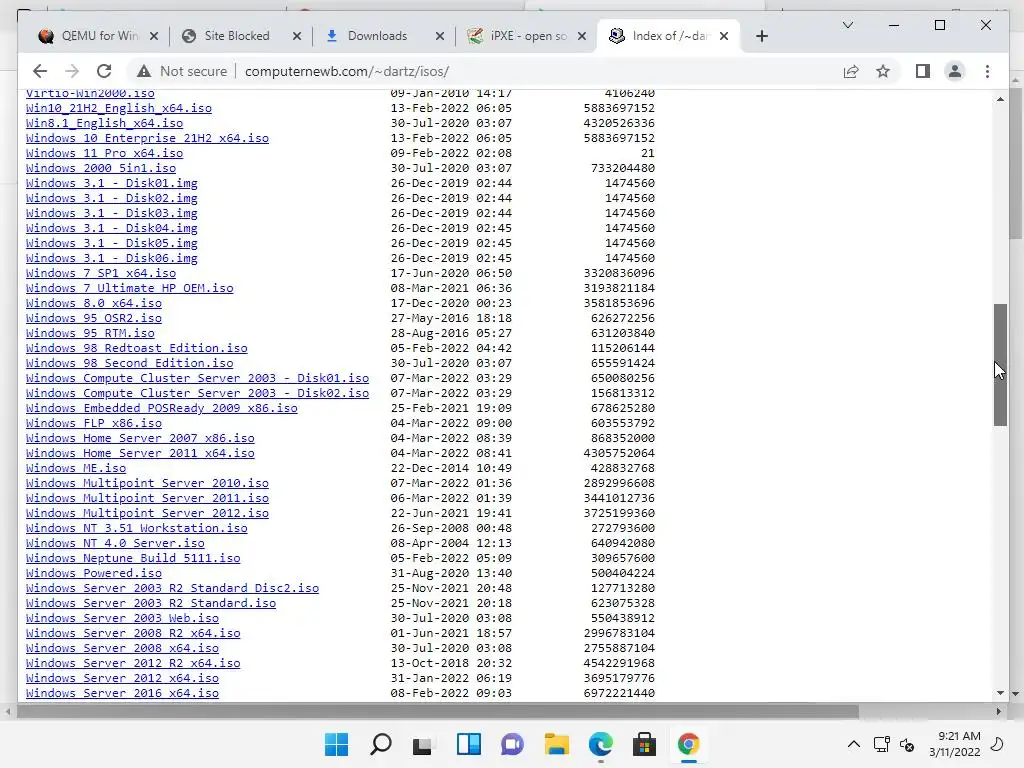Image resolution: width=1024 pixels, height=768 pixels.
Task: Open Windows_FLP_x86.iso link
Action: pyautogui.click(x=94, y=423)
